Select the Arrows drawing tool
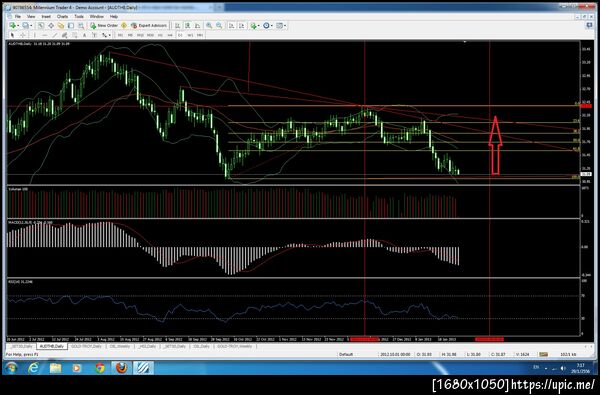The image size is (600, 395). [x=104, y=35]
